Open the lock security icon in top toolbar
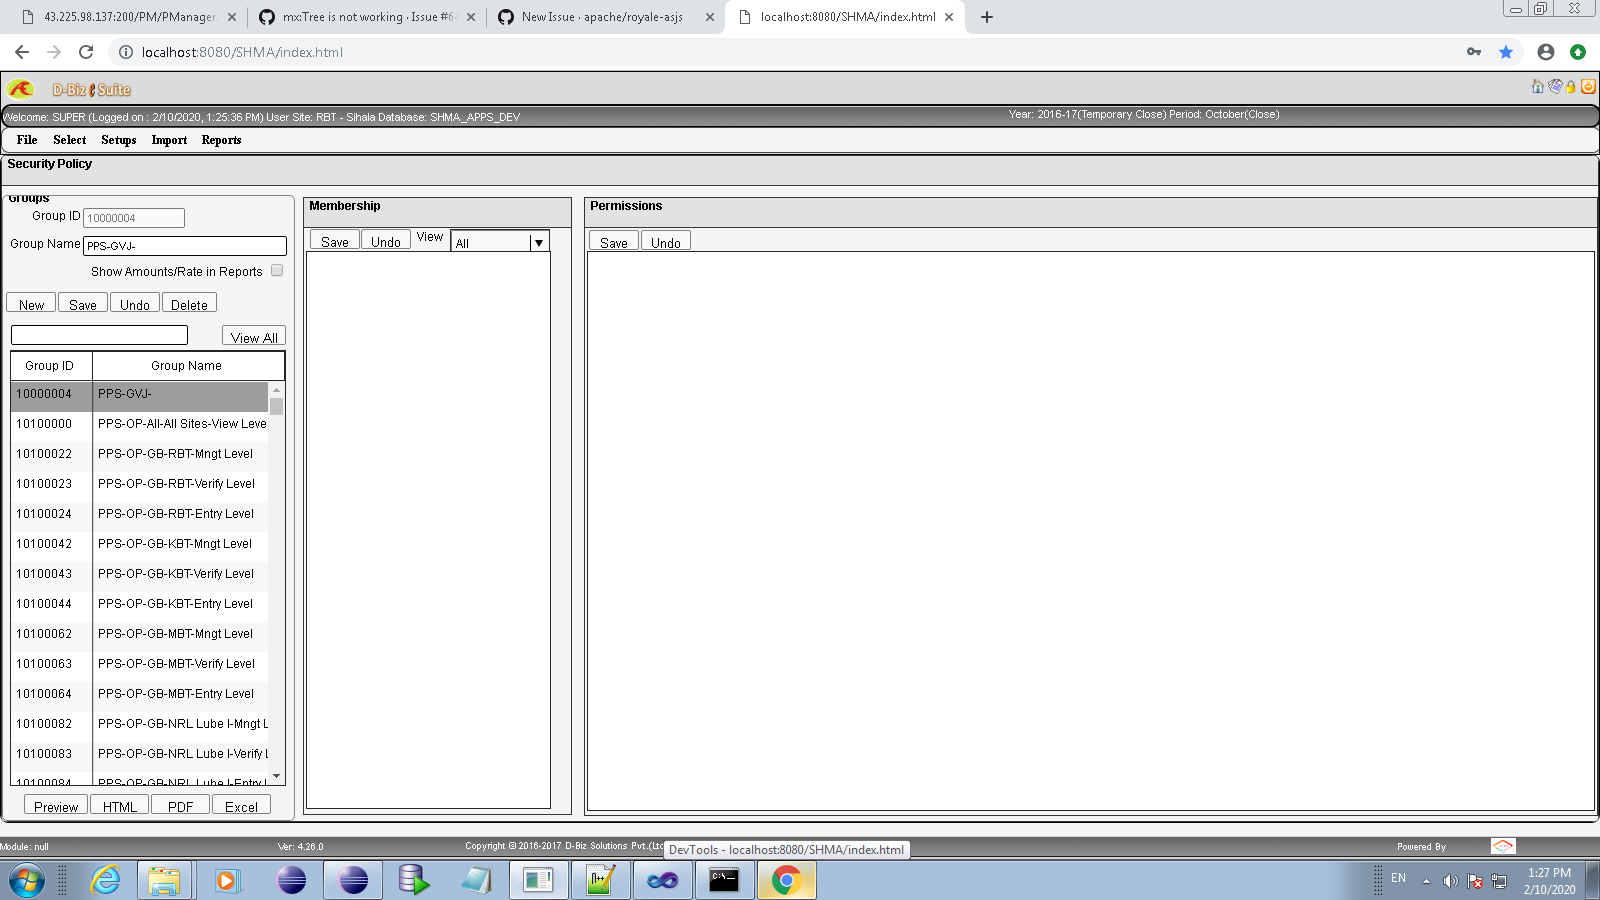The height and width of the screenshot is (900, 1600). [1571, 87]
